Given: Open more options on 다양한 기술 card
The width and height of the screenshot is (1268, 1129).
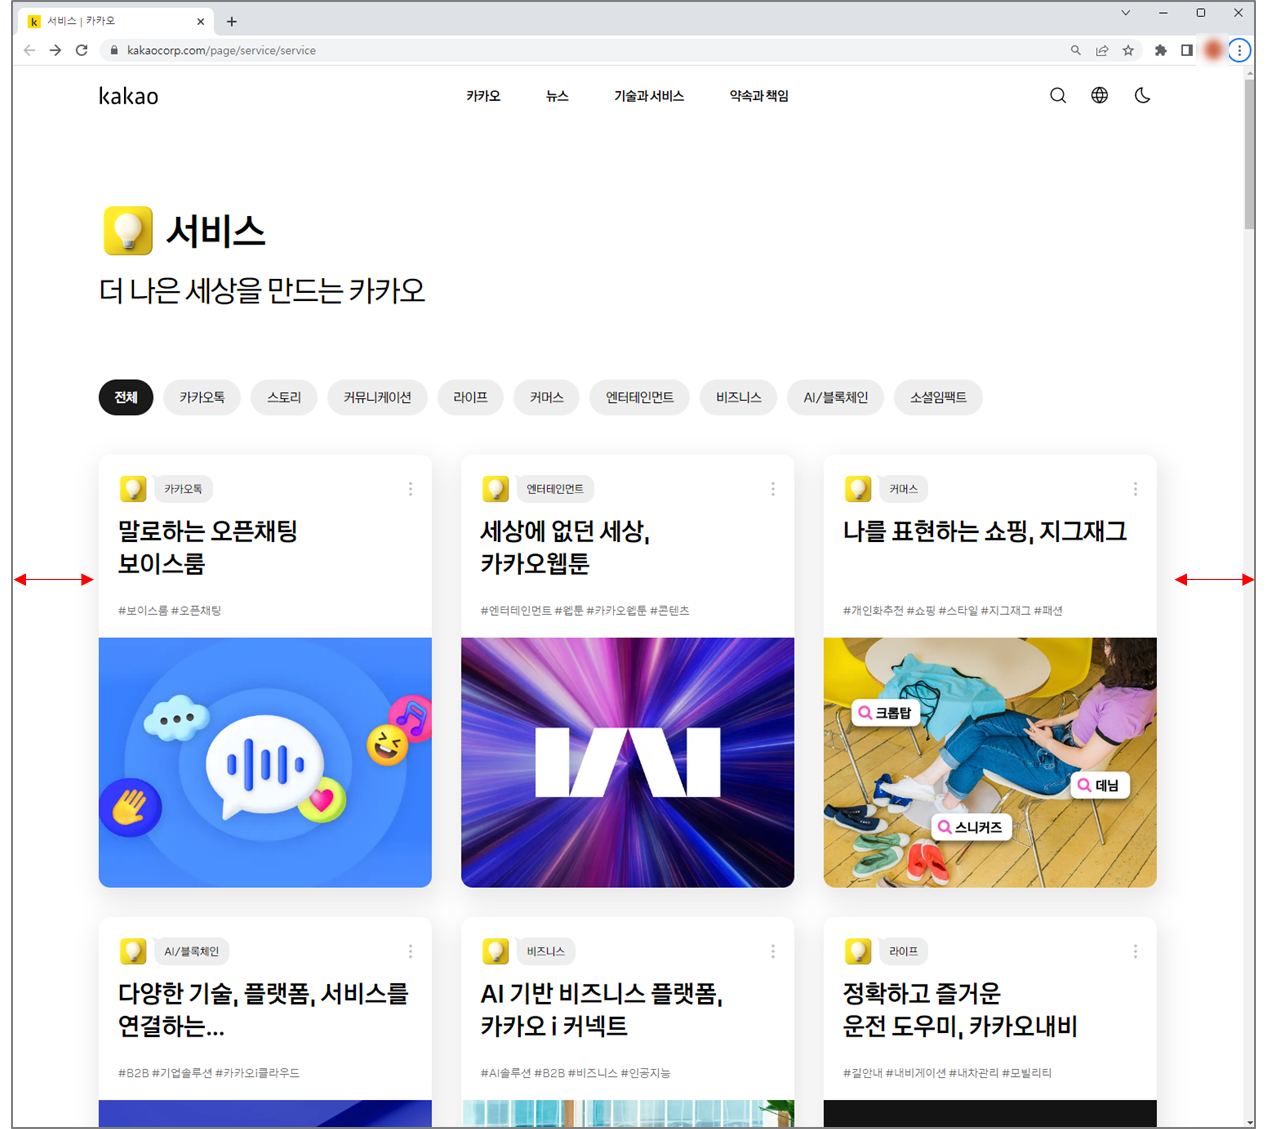Looking at the screenshot, I should (x=410, y=951).
